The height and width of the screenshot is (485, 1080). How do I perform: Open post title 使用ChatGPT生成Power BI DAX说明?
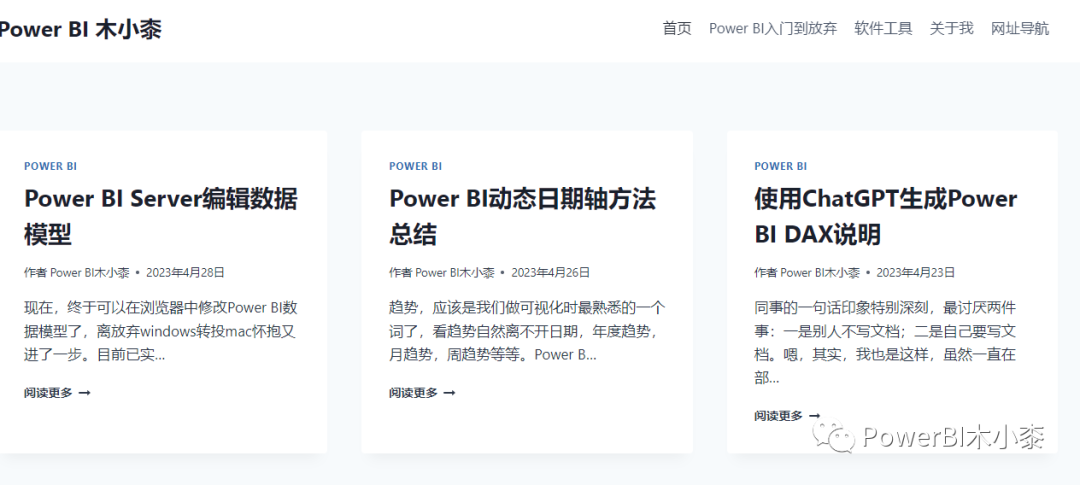coord(886,217)
